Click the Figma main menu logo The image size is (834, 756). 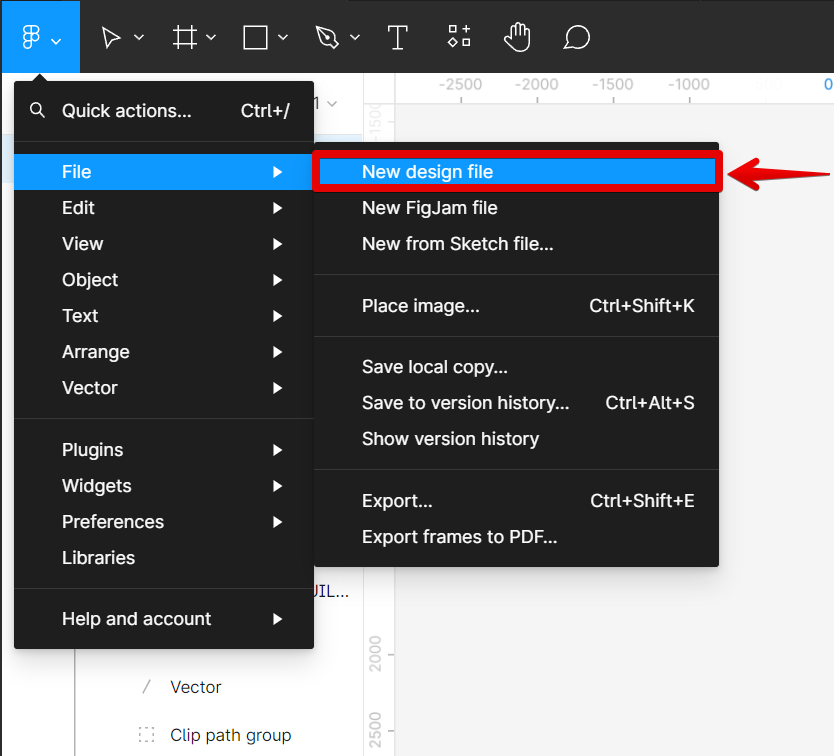tap(31, 38)
